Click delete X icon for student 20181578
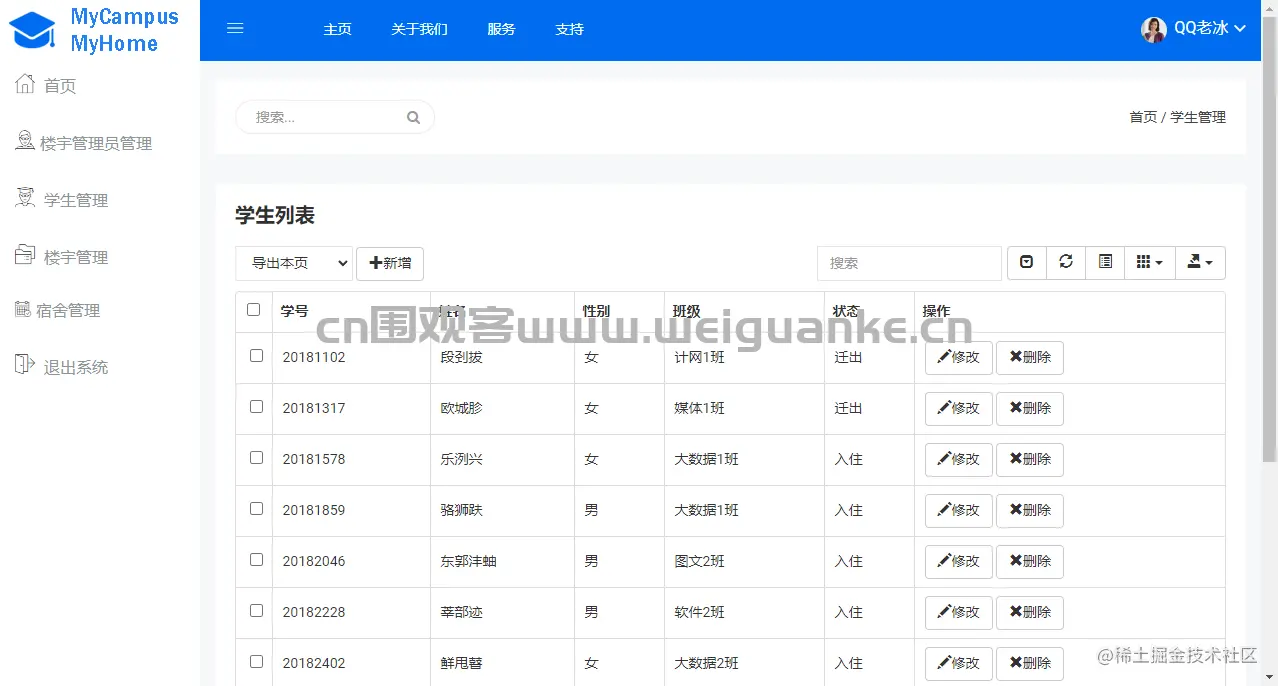Viewport: 1278px width, 686px height. pos(1015,459)
